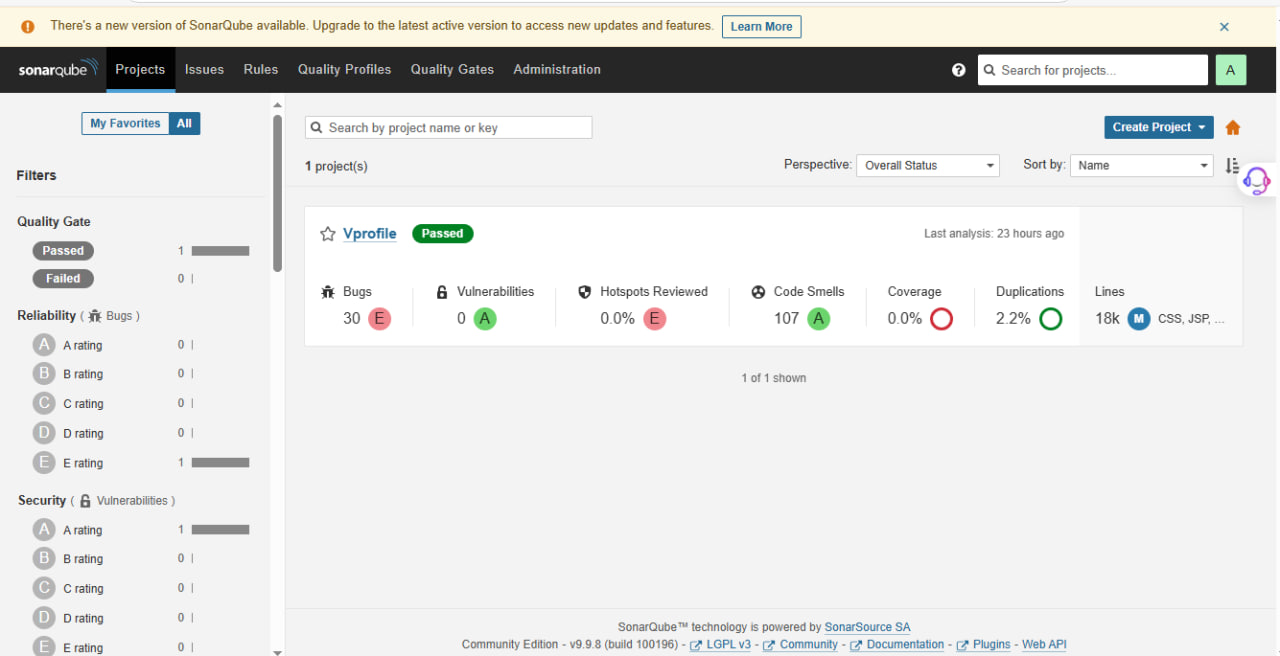Click the warning icon in upgrade banner
Viewport: 1280px width, 656px height.
tap(28, 26)
